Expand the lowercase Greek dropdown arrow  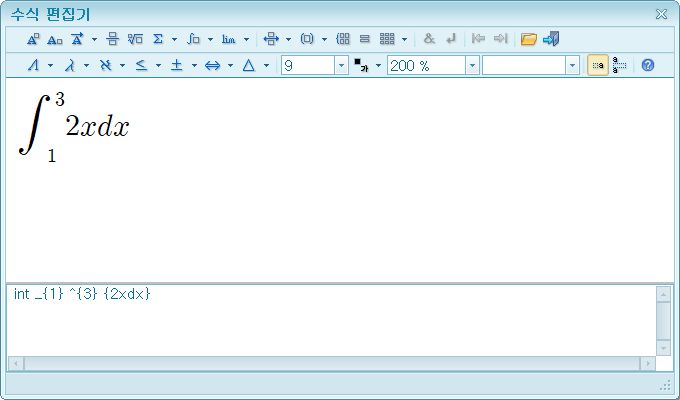pyautogui.click(x=86, y=66)
